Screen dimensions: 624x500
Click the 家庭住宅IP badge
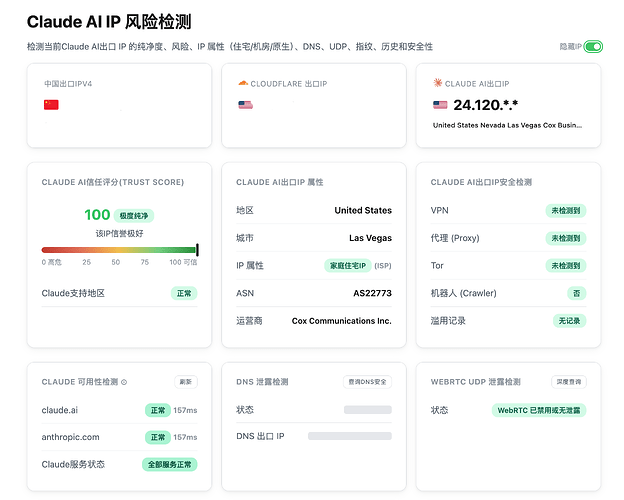pos(348,266)
